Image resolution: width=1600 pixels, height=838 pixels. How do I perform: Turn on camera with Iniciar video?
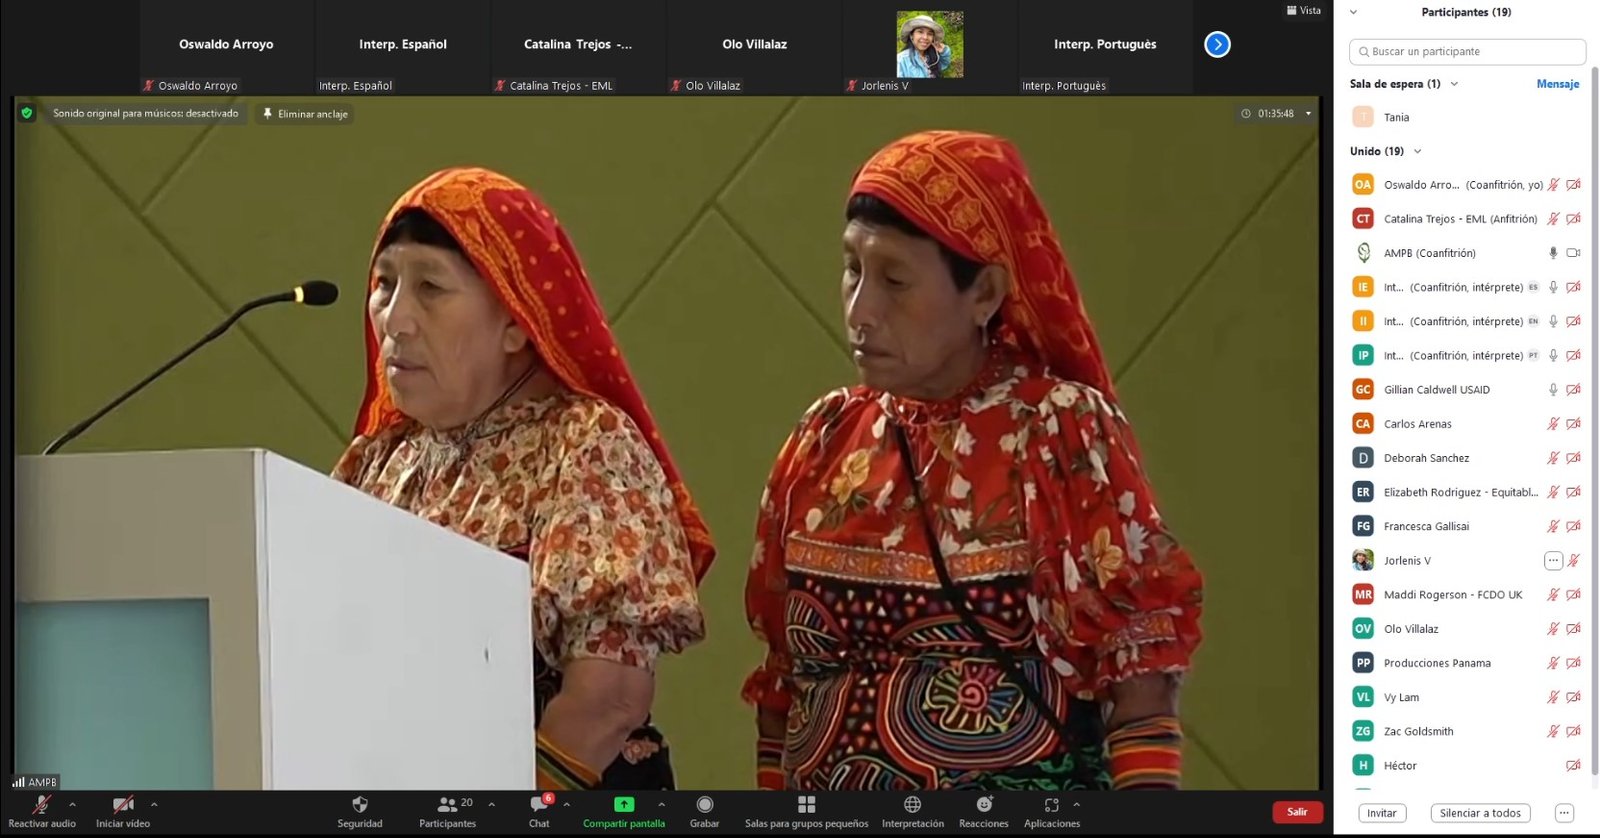pos(123,805)
